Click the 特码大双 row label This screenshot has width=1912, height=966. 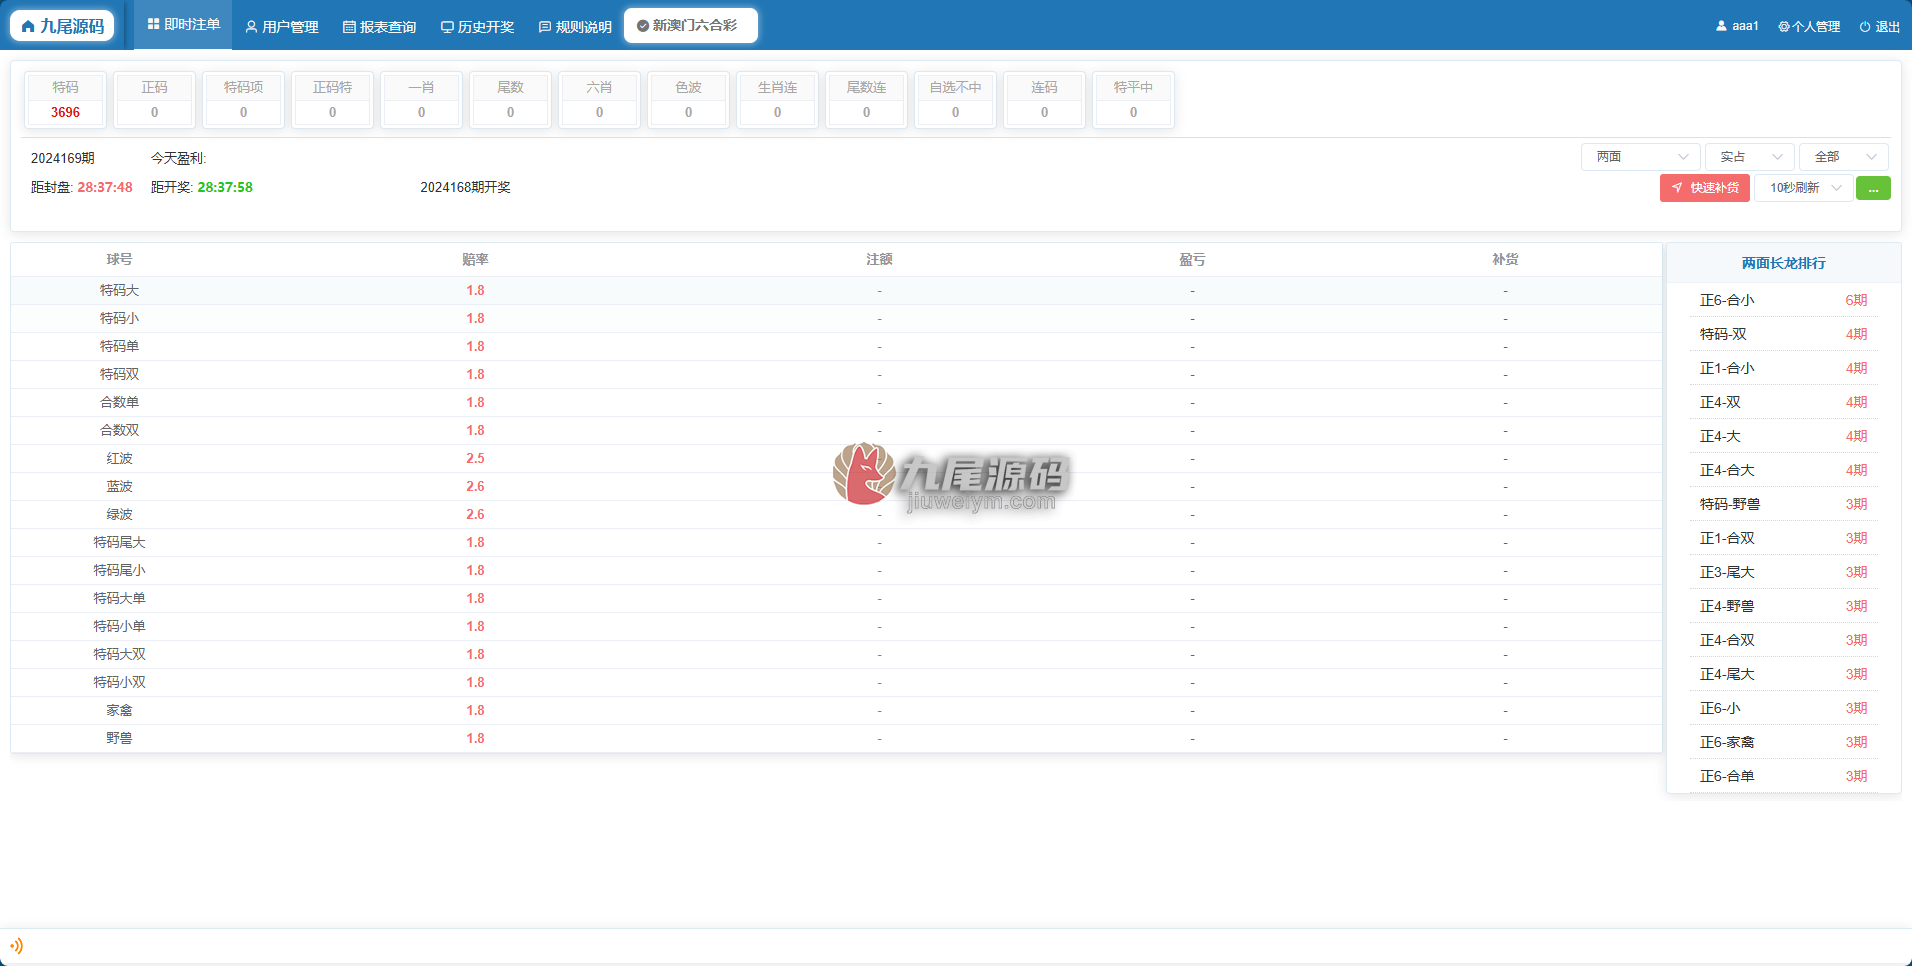(x=119, y=654)
